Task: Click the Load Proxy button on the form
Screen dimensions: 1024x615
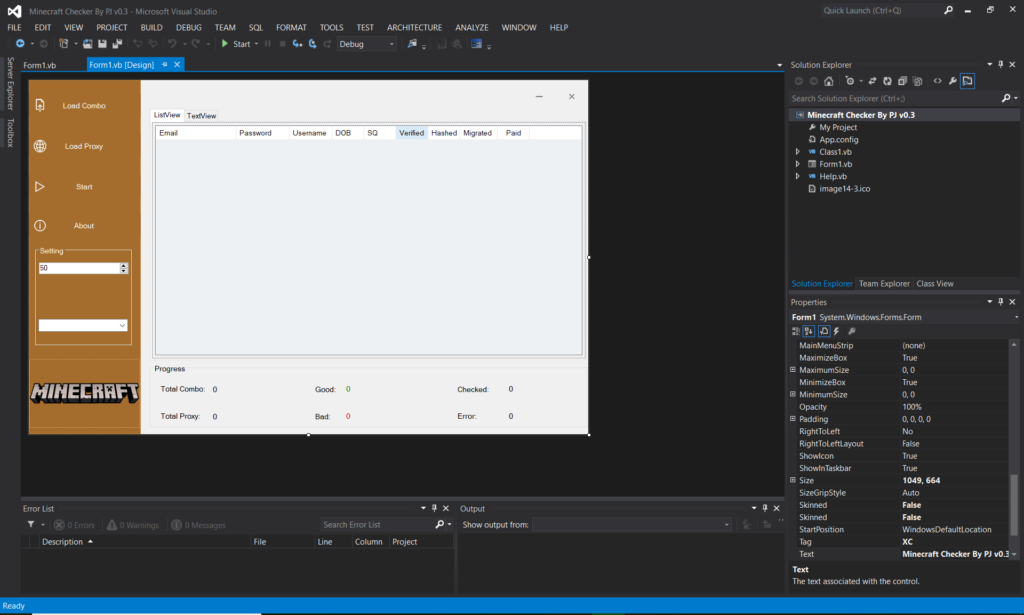Action: (84, 146)
